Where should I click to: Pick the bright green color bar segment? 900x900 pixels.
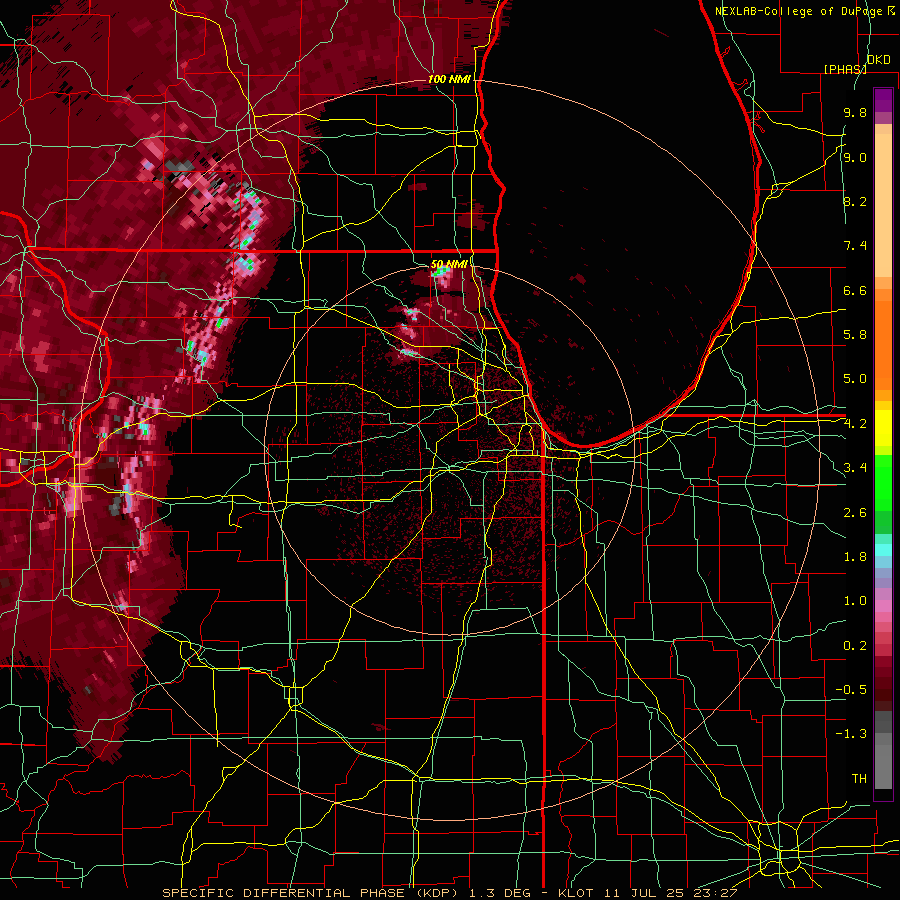click(x=883, y=482)
